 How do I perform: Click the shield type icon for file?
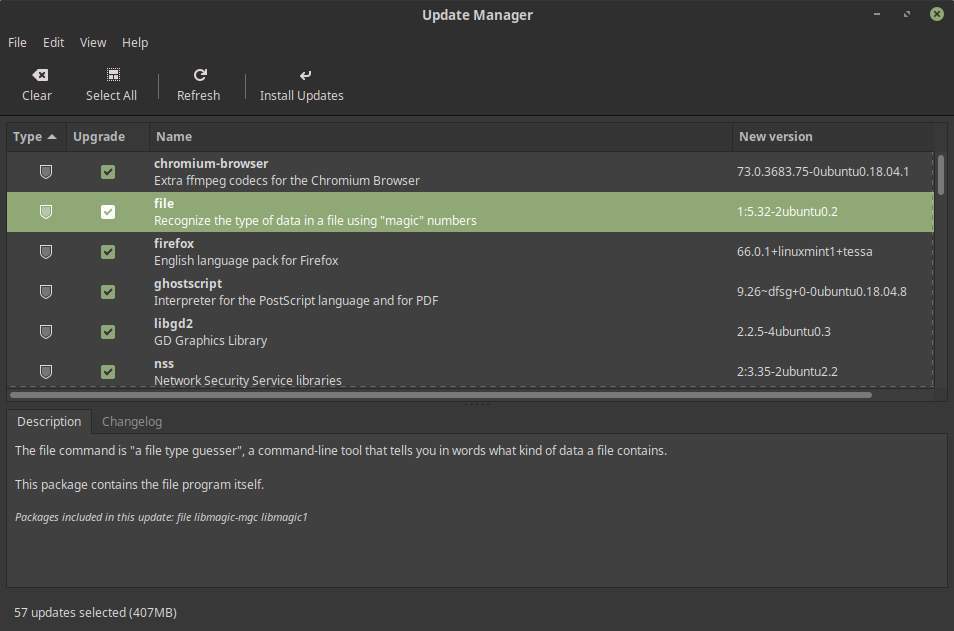[46, 212]
